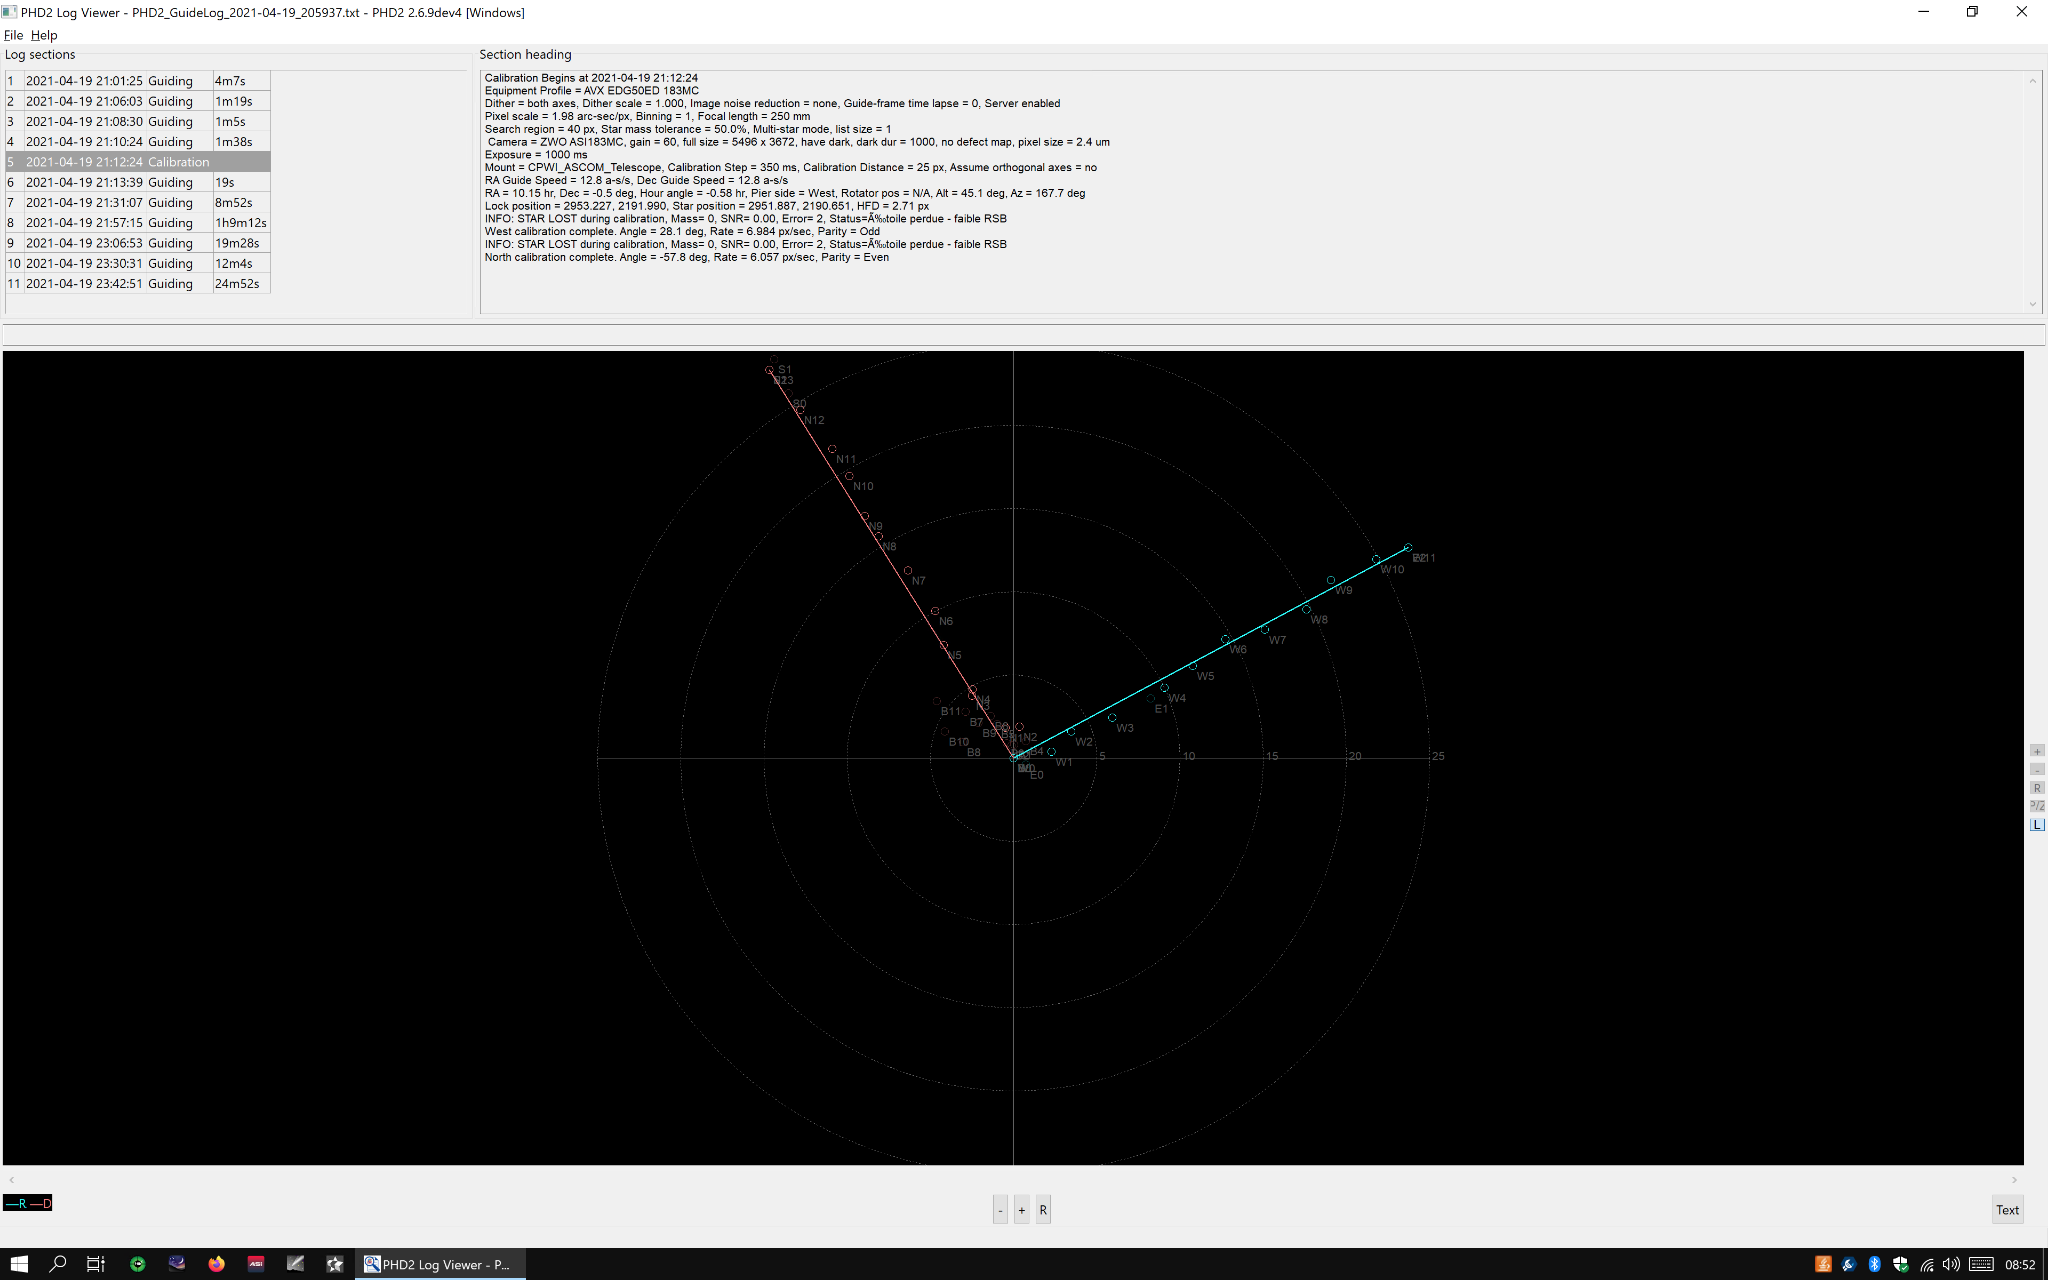Select the 24m52s Guiding section
2048x1280 pixels.
click(137, 284)
